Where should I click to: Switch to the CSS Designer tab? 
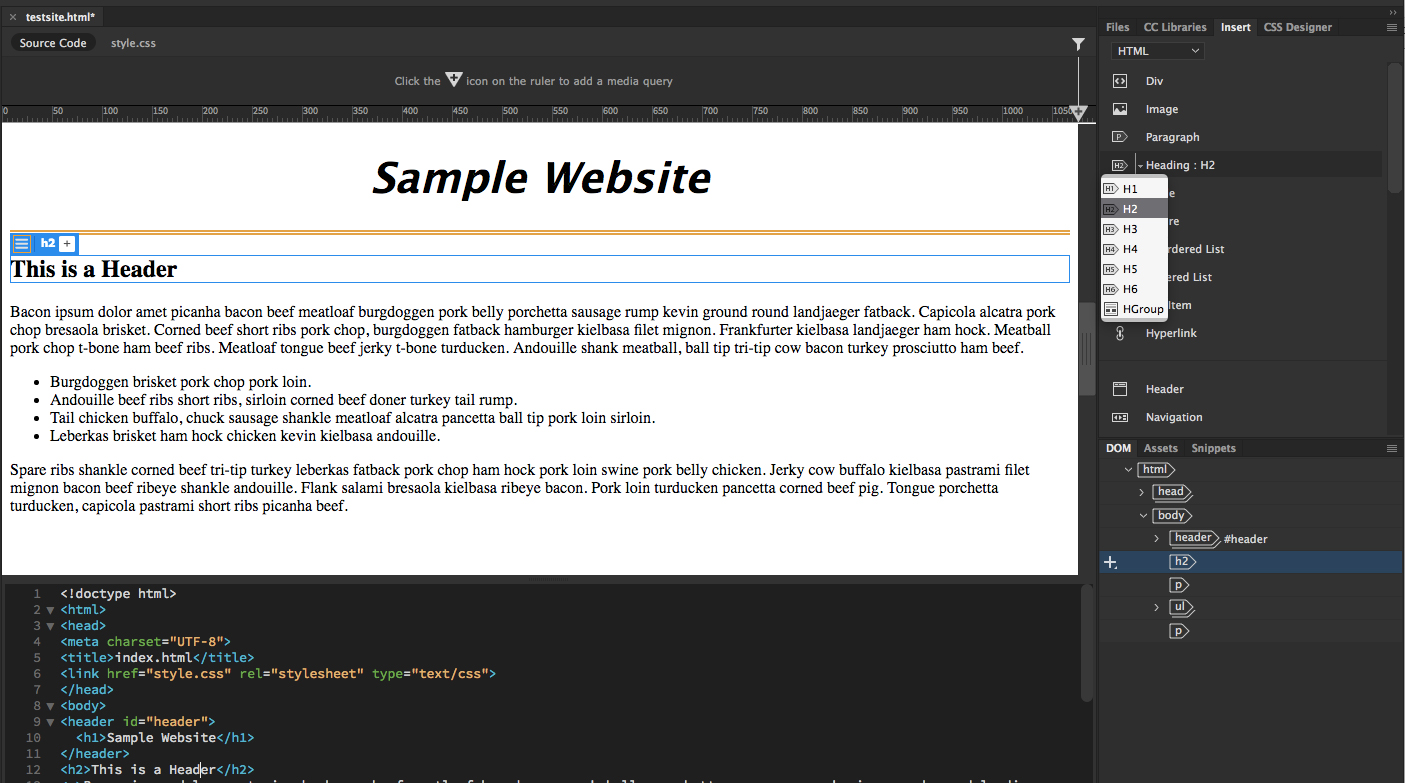(x=1297, y=27)
